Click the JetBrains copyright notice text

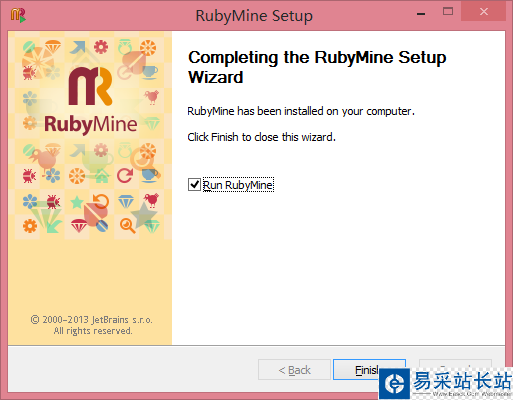92,325
